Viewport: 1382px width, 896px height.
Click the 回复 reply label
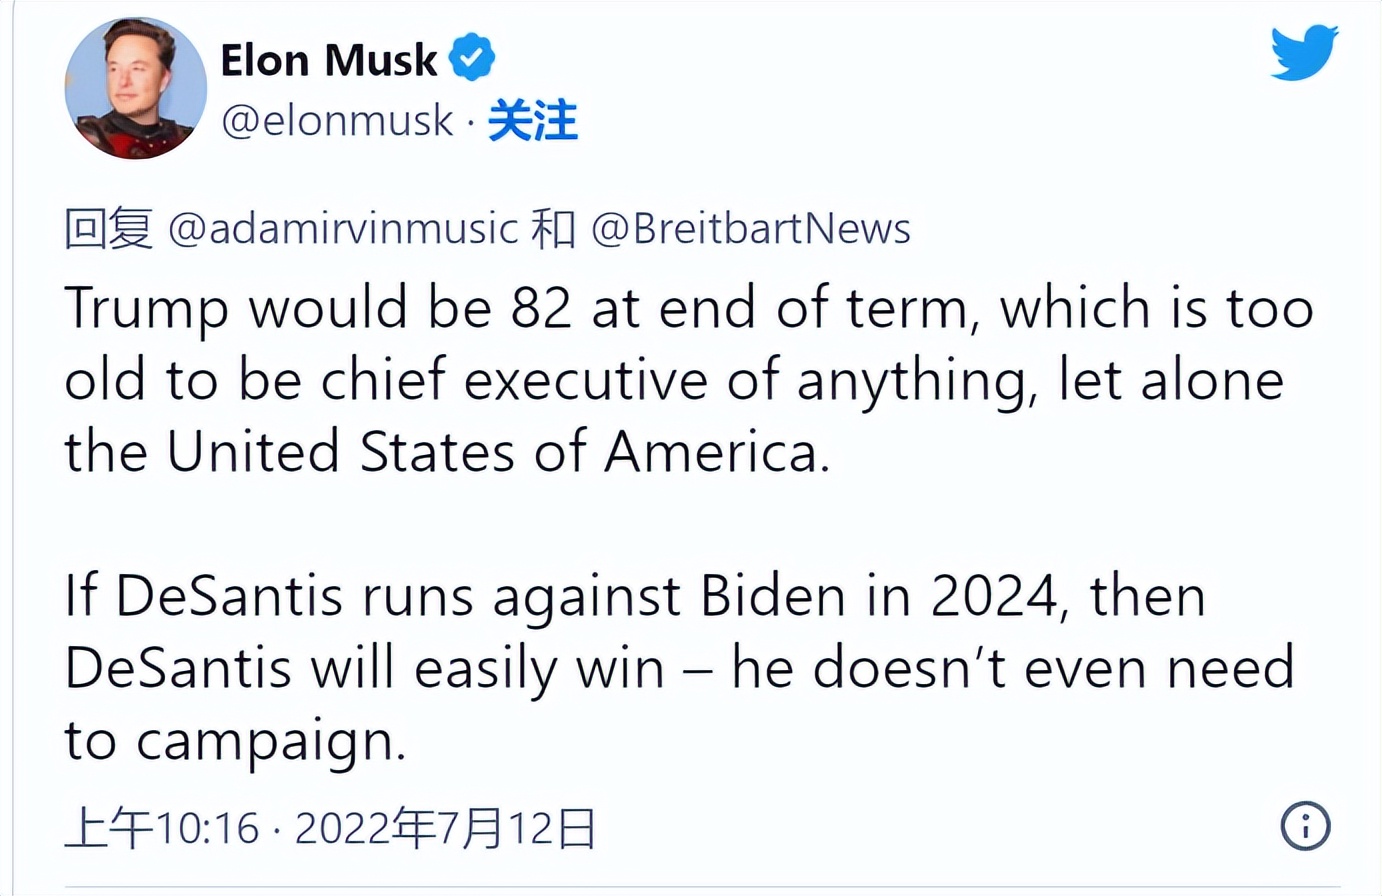pos(108,229)
